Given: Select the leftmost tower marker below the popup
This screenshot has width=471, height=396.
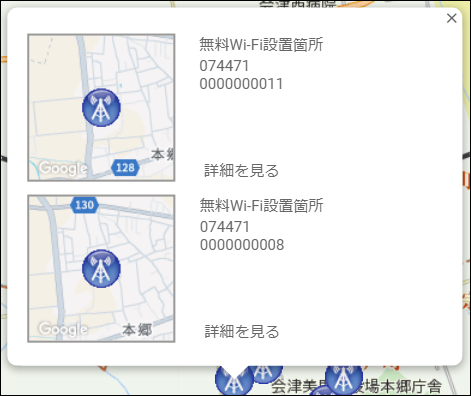Looking at the screenshot, I should coord(234,381).
